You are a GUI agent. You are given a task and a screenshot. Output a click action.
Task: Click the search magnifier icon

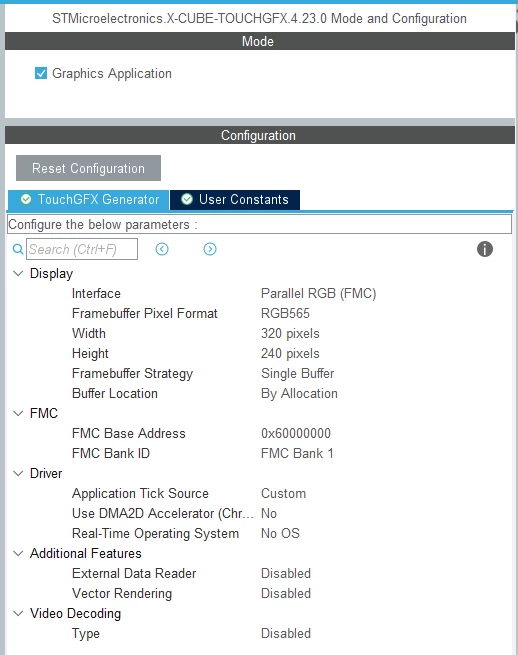[x=18, y=249]
